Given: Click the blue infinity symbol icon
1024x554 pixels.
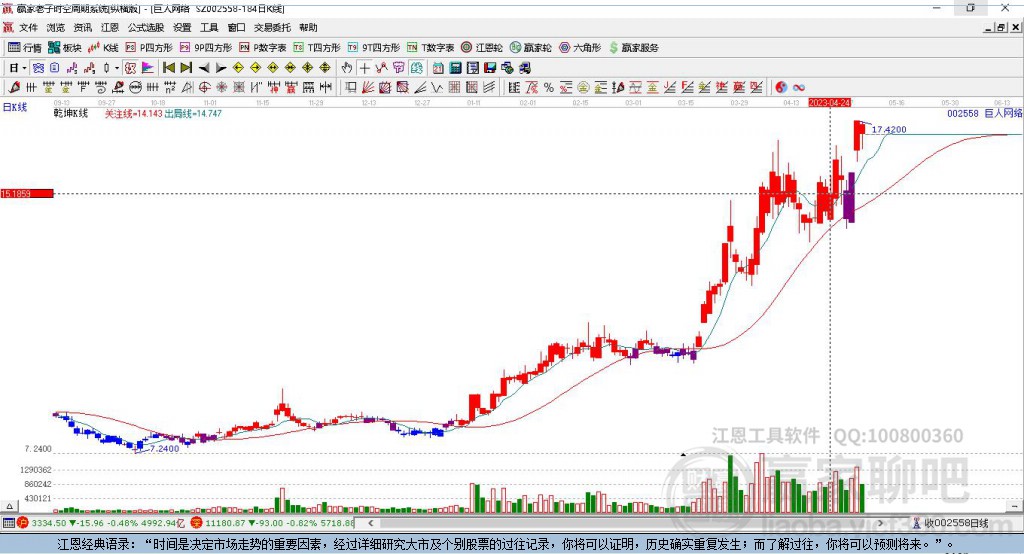Looking at the screenshot, I should 798,87.
